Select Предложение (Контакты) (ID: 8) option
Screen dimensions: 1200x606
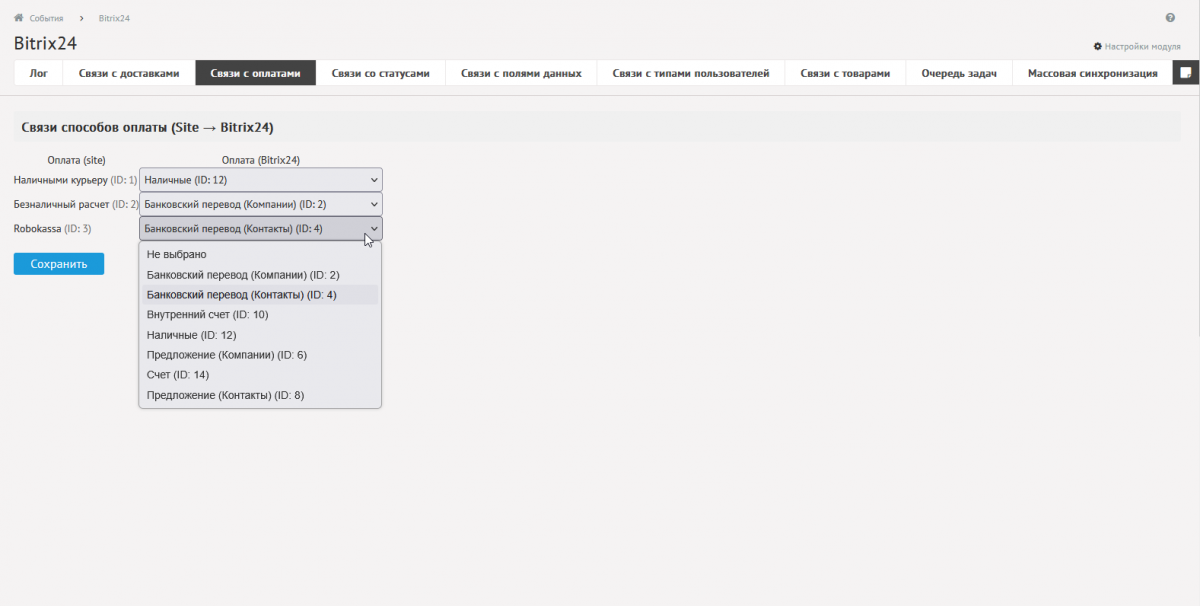[x=225, y=395]
